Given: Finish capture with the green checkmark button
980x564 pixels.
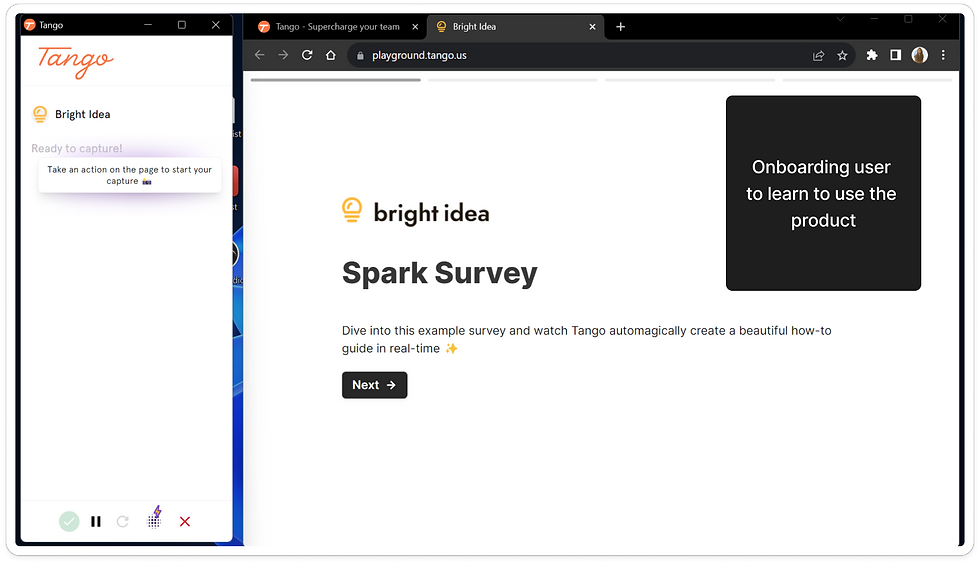Looking at the screenshot, I should [69, 521].
